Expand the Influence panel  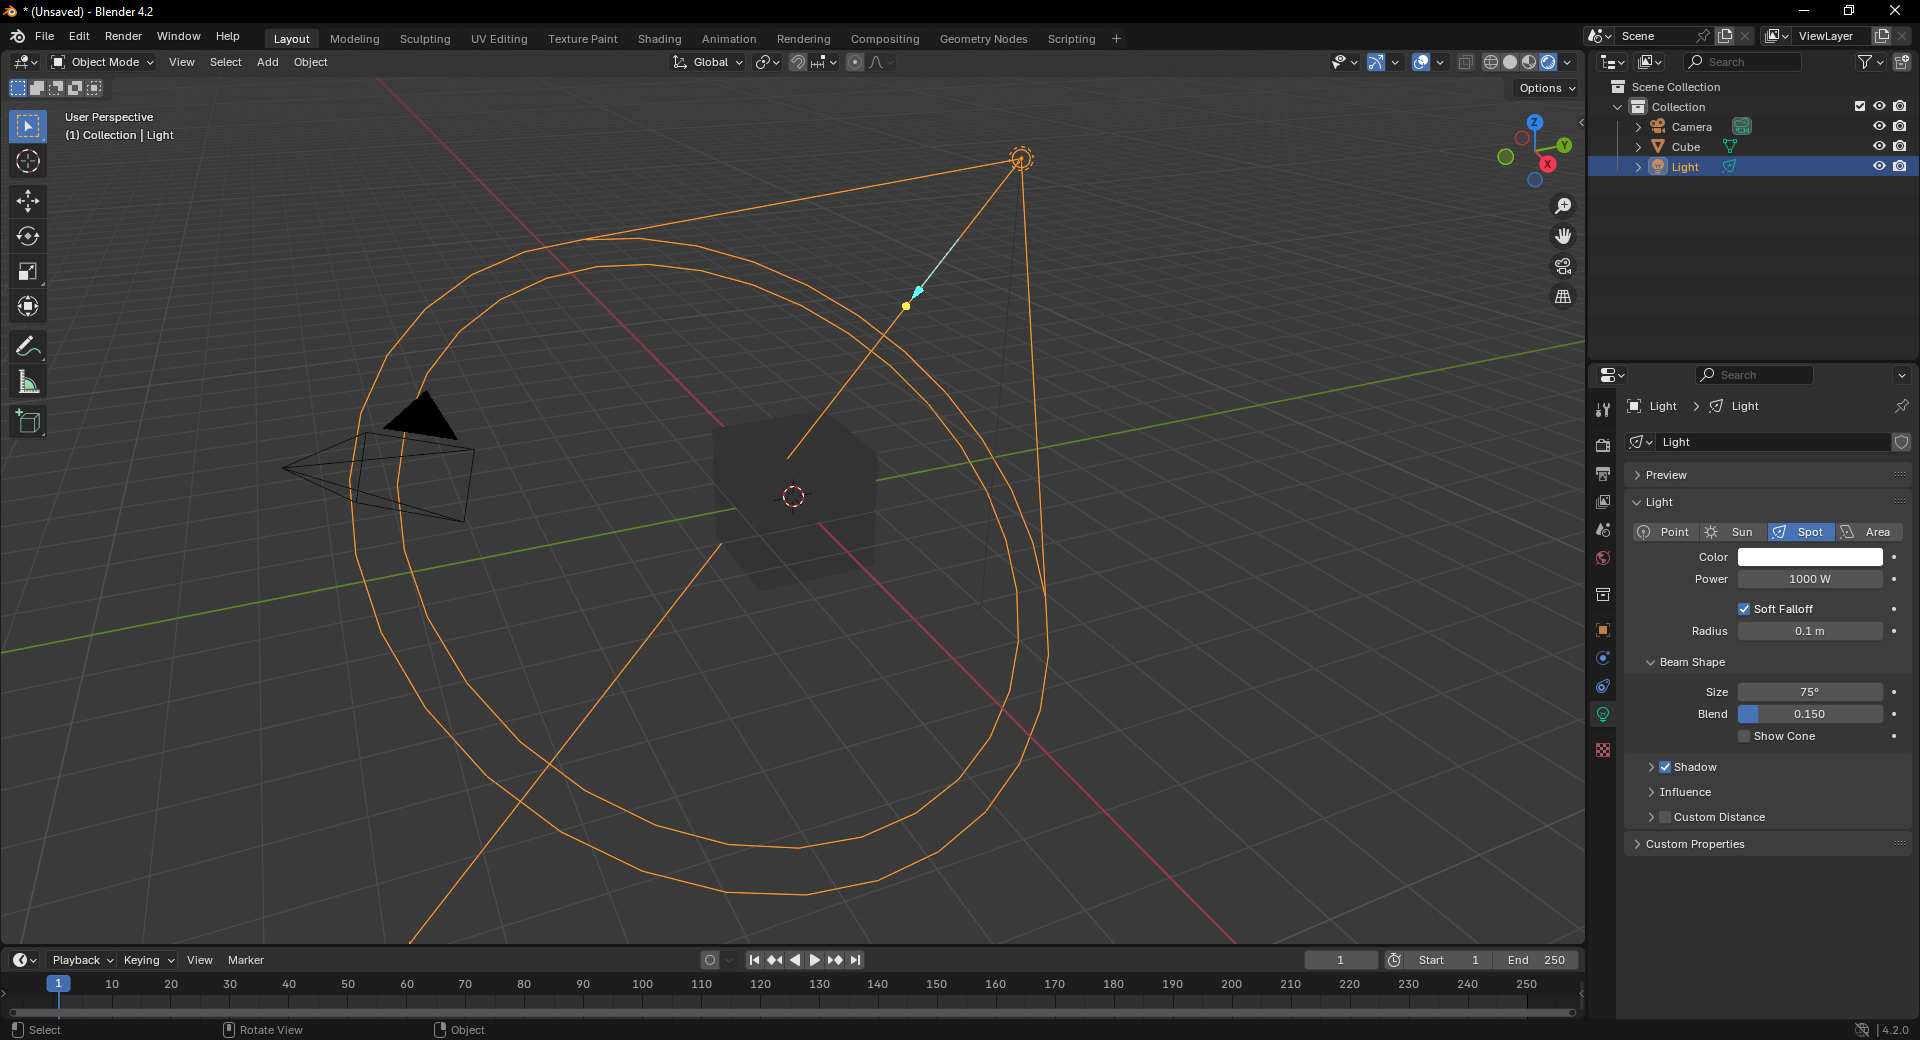coord(1685,792)
